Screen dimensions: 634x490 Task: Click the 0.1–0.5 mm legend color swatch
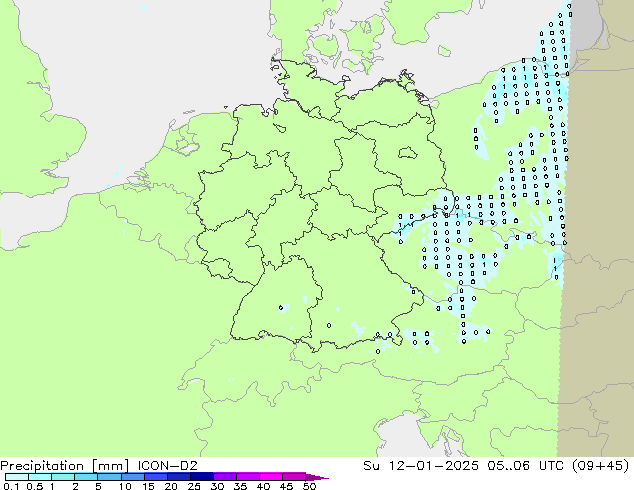17,477
